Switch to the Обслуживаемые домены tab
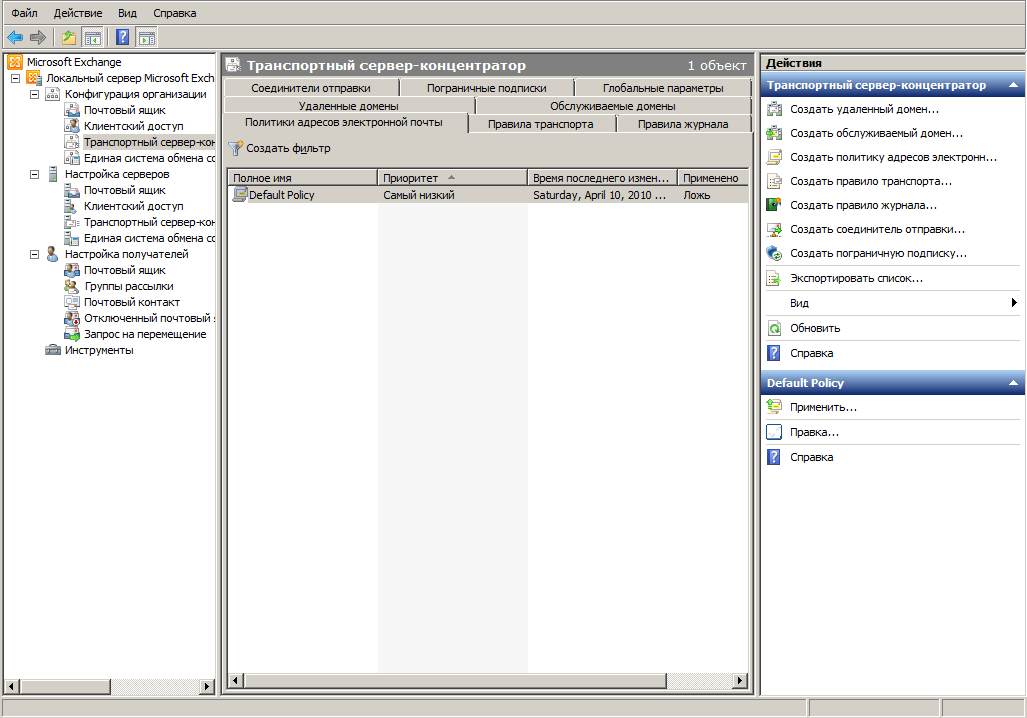1027x718 pixels. tap(613, 105)
